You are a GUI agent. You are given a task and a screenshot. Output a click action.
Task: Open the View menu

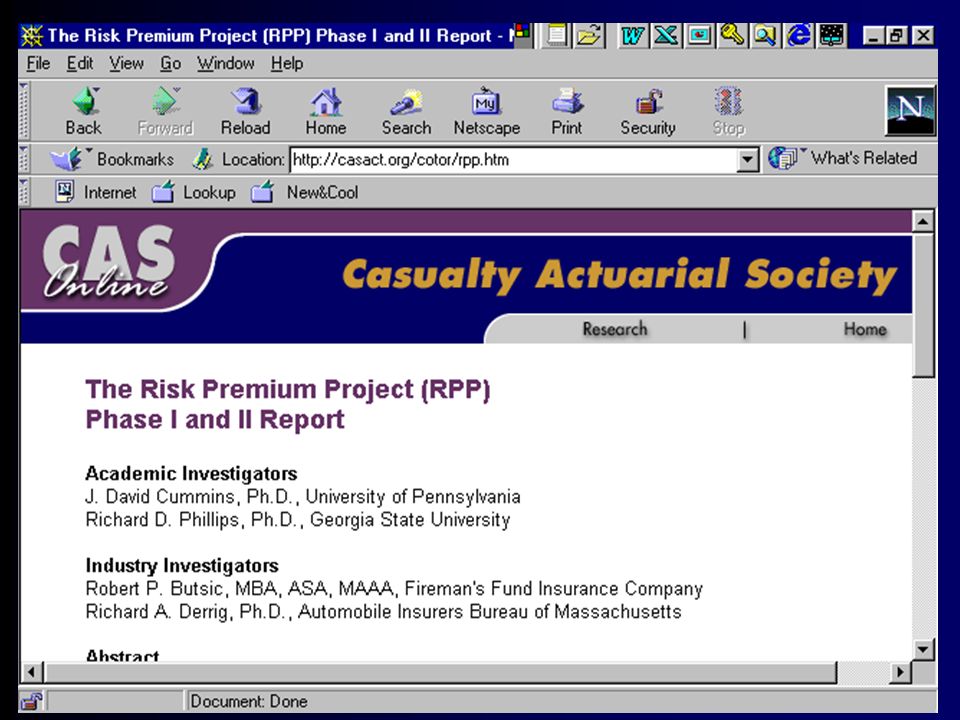[x=126, y=64]
